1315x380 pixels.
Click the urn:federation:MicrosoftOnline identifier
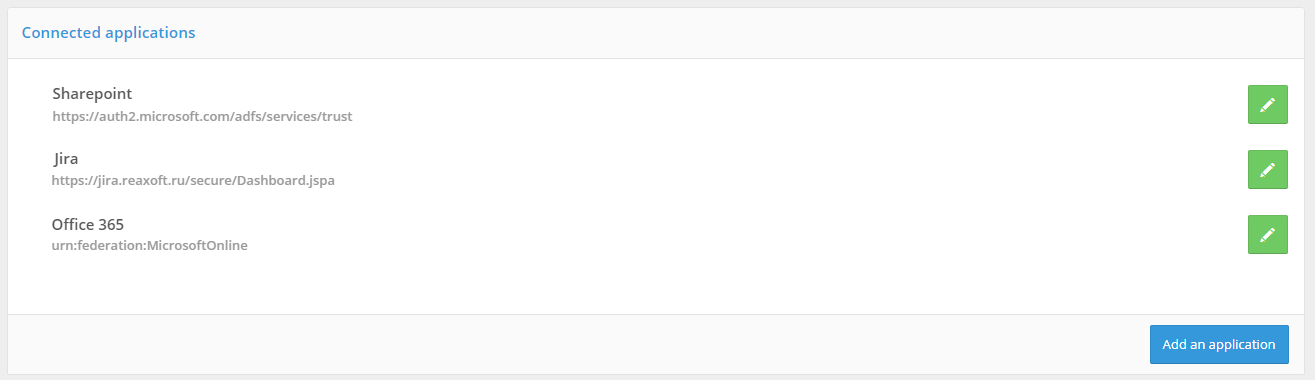click(150, 245)
